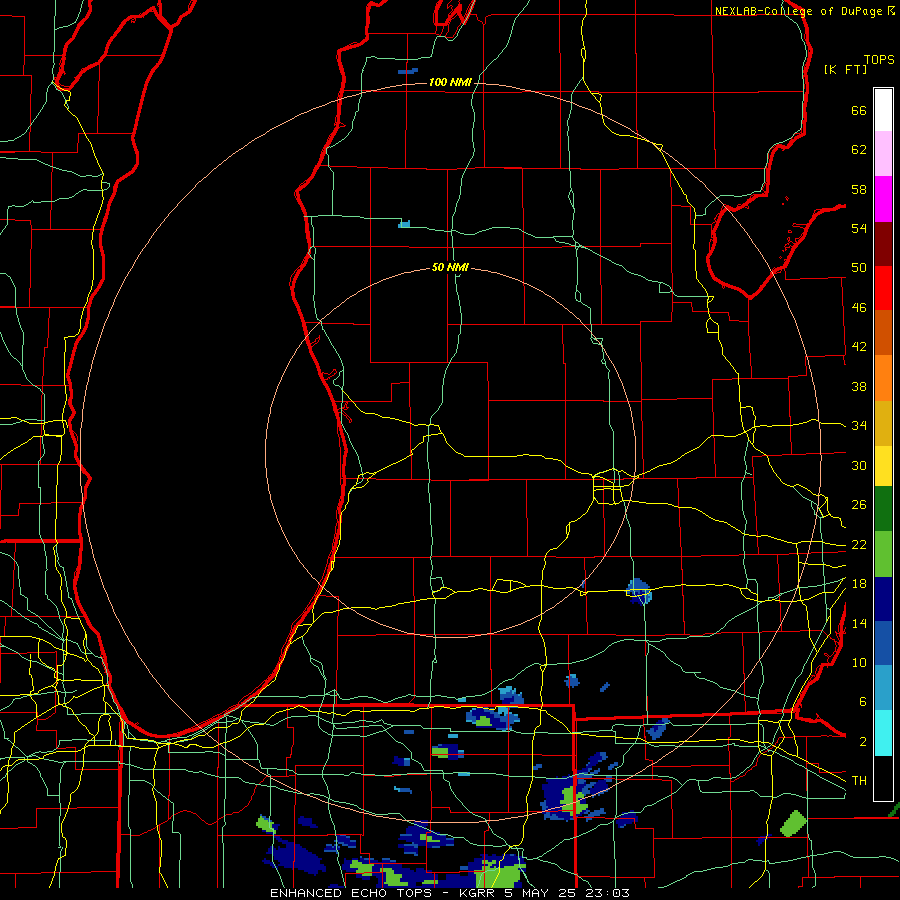This screenshot has width=900, height=900.
Task: Click the bright orange legend swatch
Action: [x=883, y=378]
